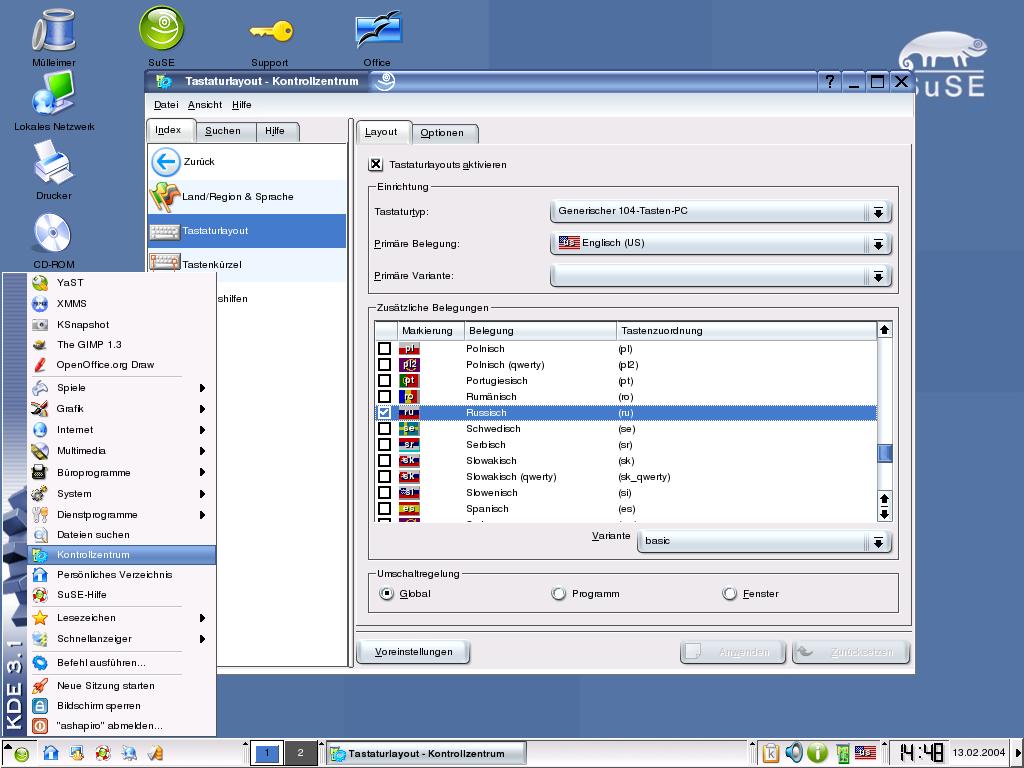Open the Mülleimer trash icon on desktop
Viewport: 1024px width, 768px height.
pos(54,31)
